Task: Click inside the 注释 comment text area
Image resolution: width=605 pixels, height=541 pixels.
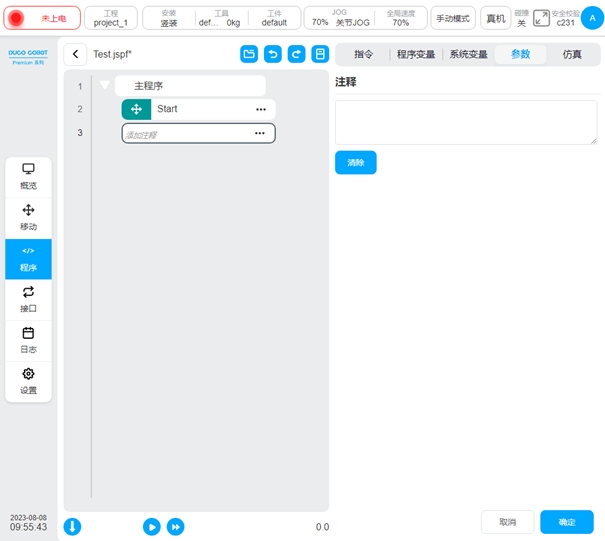Action: coord(465,122)
